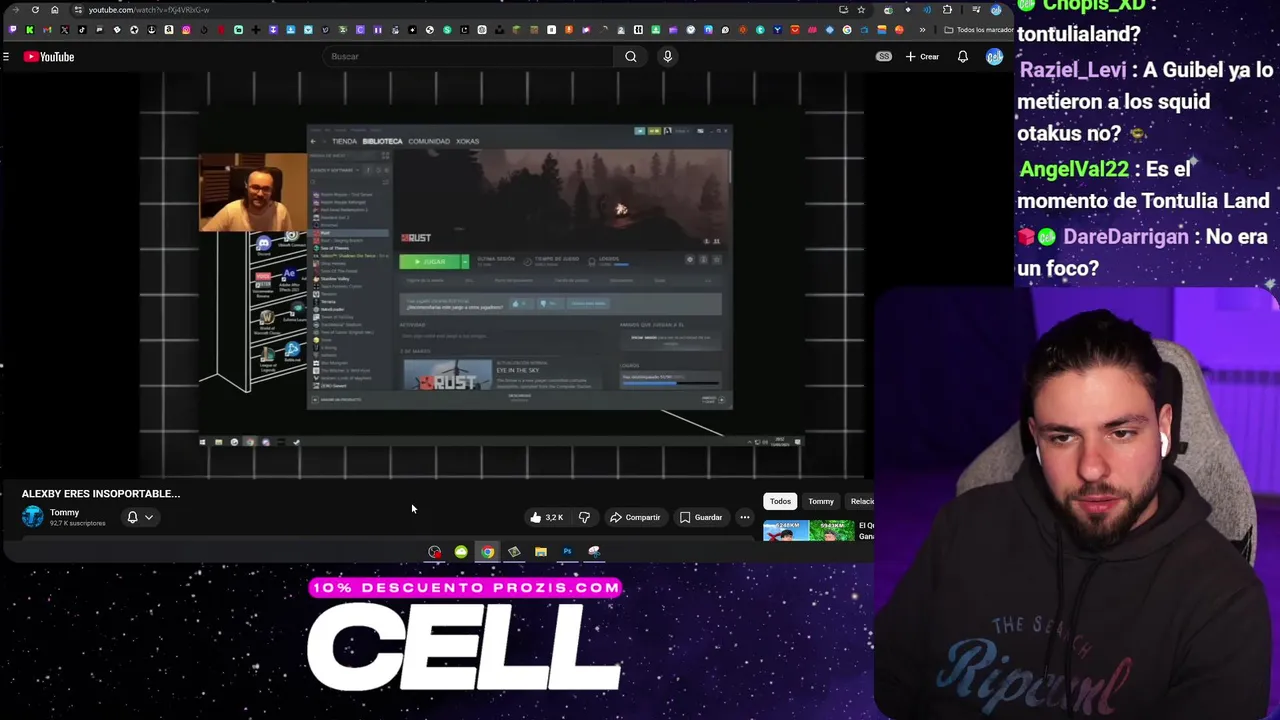Open YouTube notifications bell in header
Image resolution: width=1280 pixels, height=720 pixels.
[x=962, y=57]
